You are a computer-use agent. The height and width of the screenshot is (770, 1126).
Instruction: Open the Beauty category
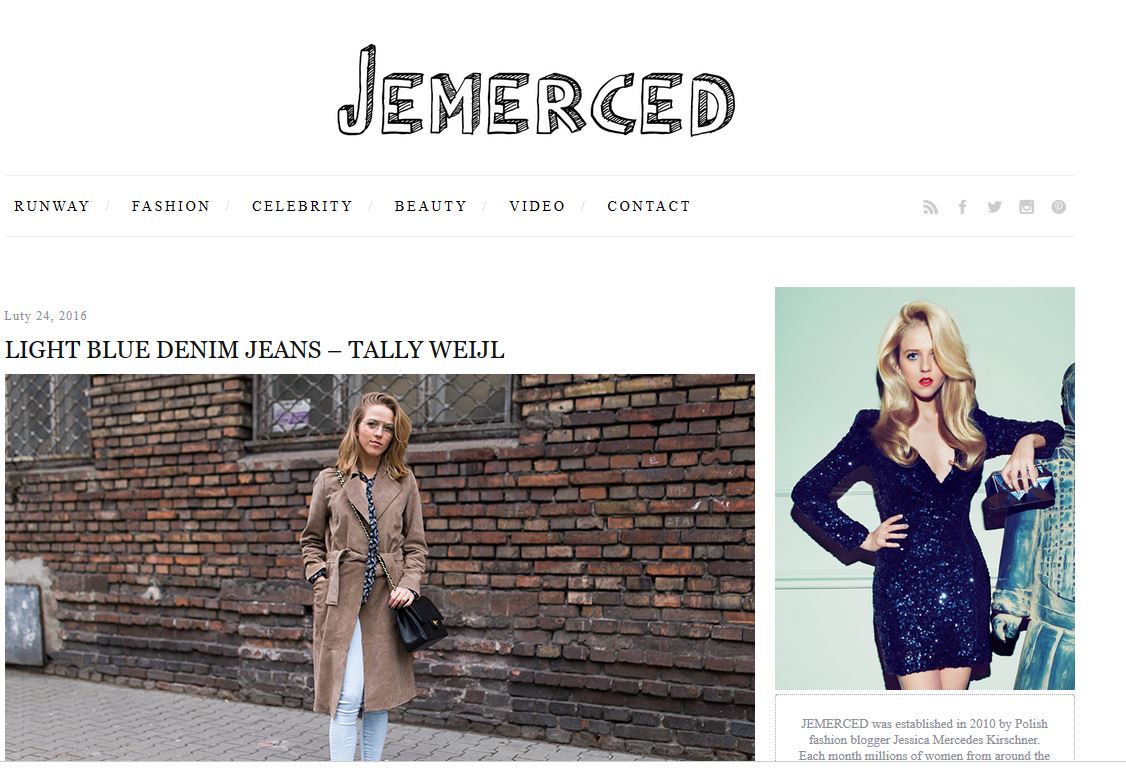click(x=431, y=206)
